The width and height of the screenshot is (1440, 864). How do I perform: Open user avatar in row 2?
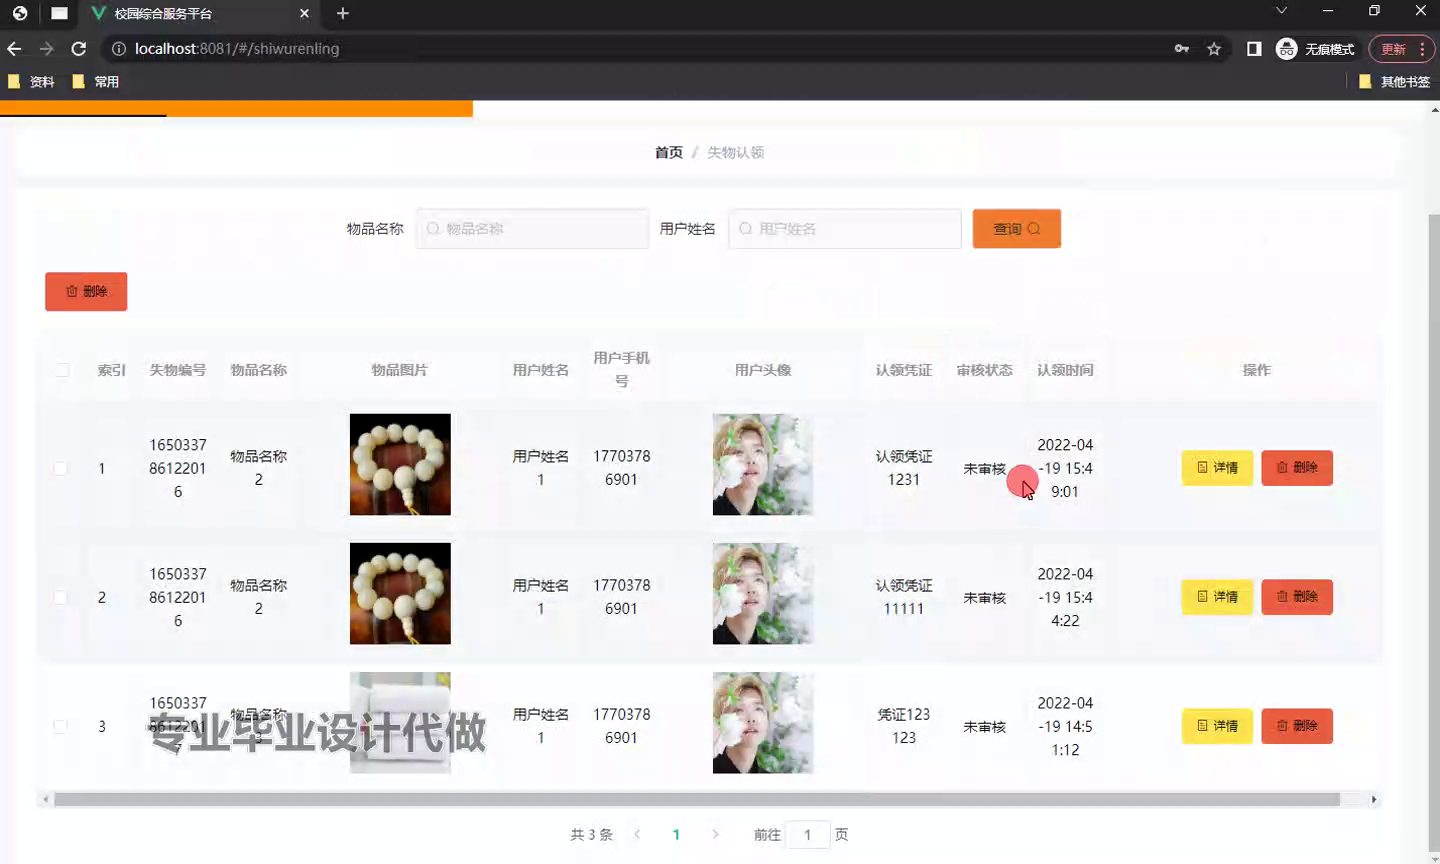tap(763, 593)
